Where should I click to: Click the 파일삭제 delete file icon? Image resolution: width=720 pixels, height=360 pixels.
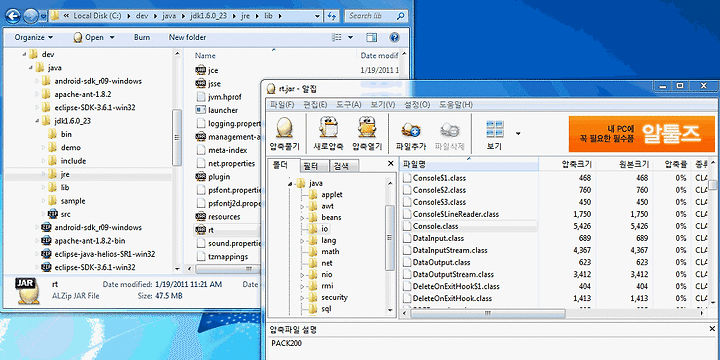449,130
